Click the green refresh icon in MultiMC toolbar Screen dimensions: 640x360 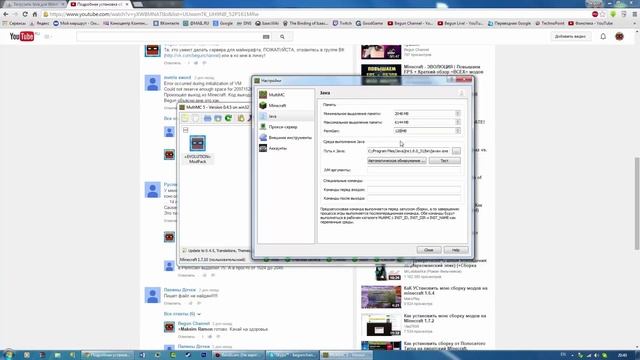(229, 118)
